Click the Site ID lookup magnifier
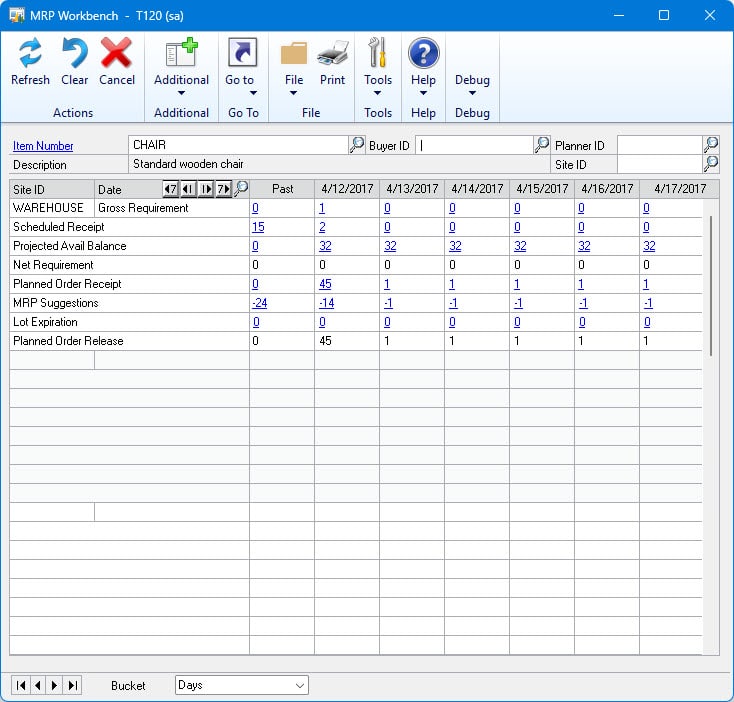This screenshot has height=702, width=734. coord(711,164)
